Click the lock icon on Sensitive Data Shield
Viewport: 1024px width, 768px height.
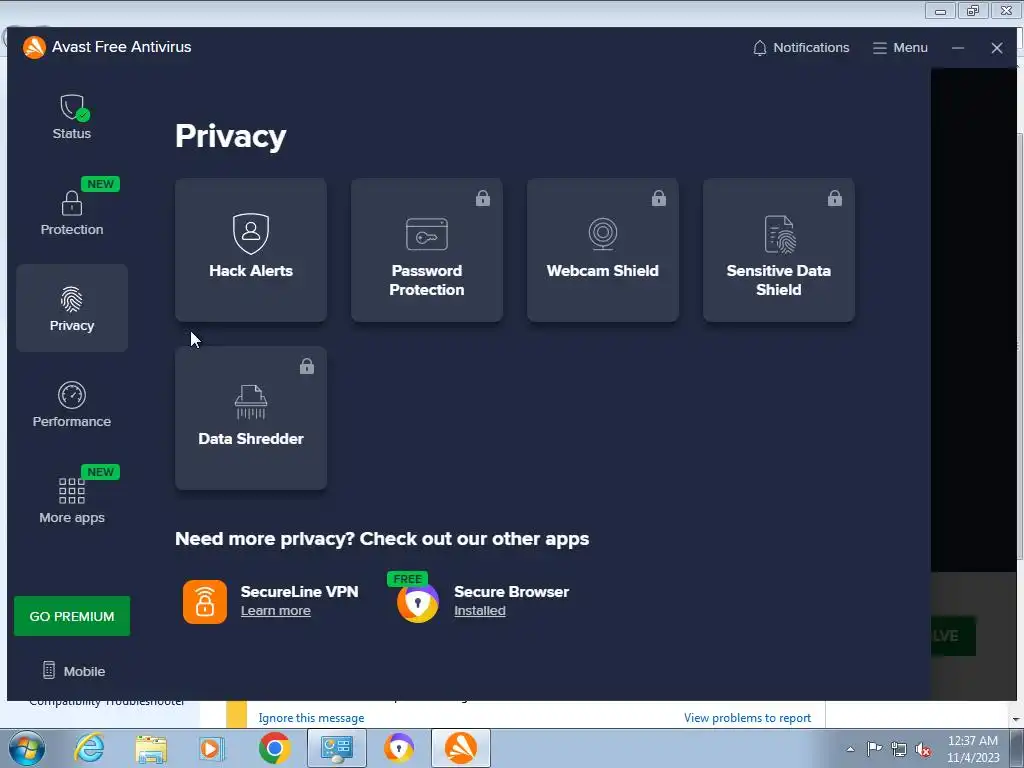pyautogui.click(x=835, y=198)
